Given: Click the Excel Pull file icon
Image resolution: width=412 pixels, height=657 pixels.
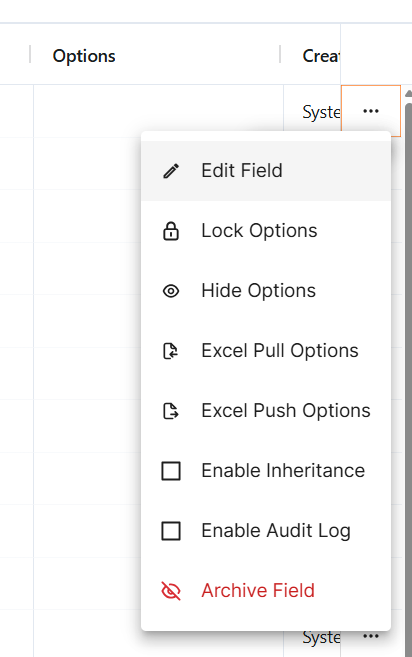Looking at the screenshot, I should pyautogui.click(x=171, y=351).
